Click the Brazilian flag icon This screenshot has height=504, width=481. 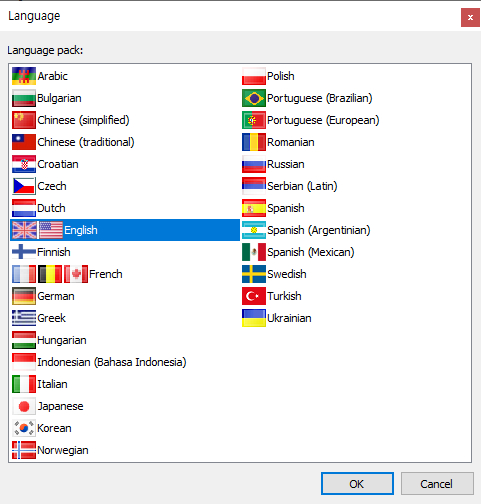254,98
